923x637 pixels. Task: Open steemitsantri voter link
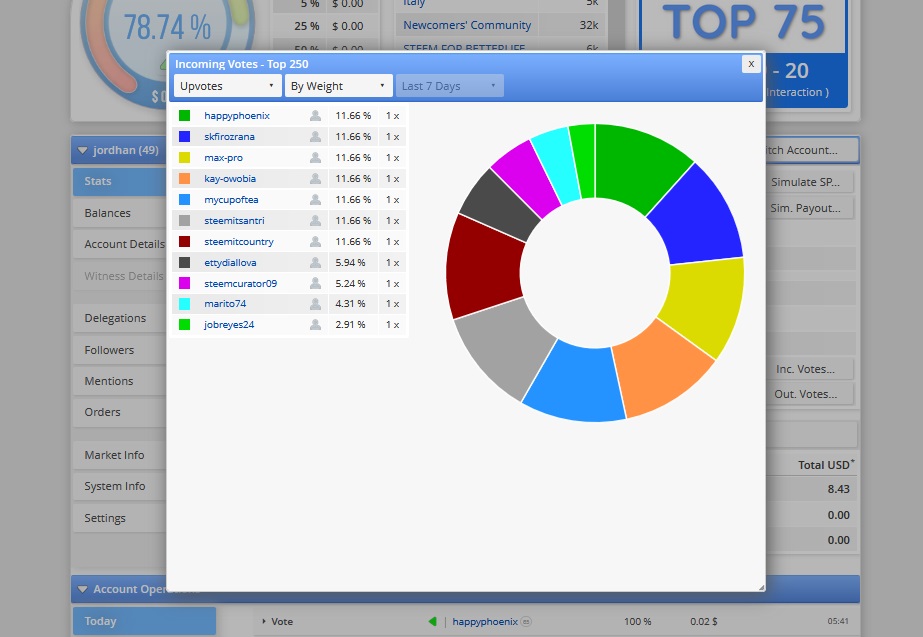click(x=234, y=221)
